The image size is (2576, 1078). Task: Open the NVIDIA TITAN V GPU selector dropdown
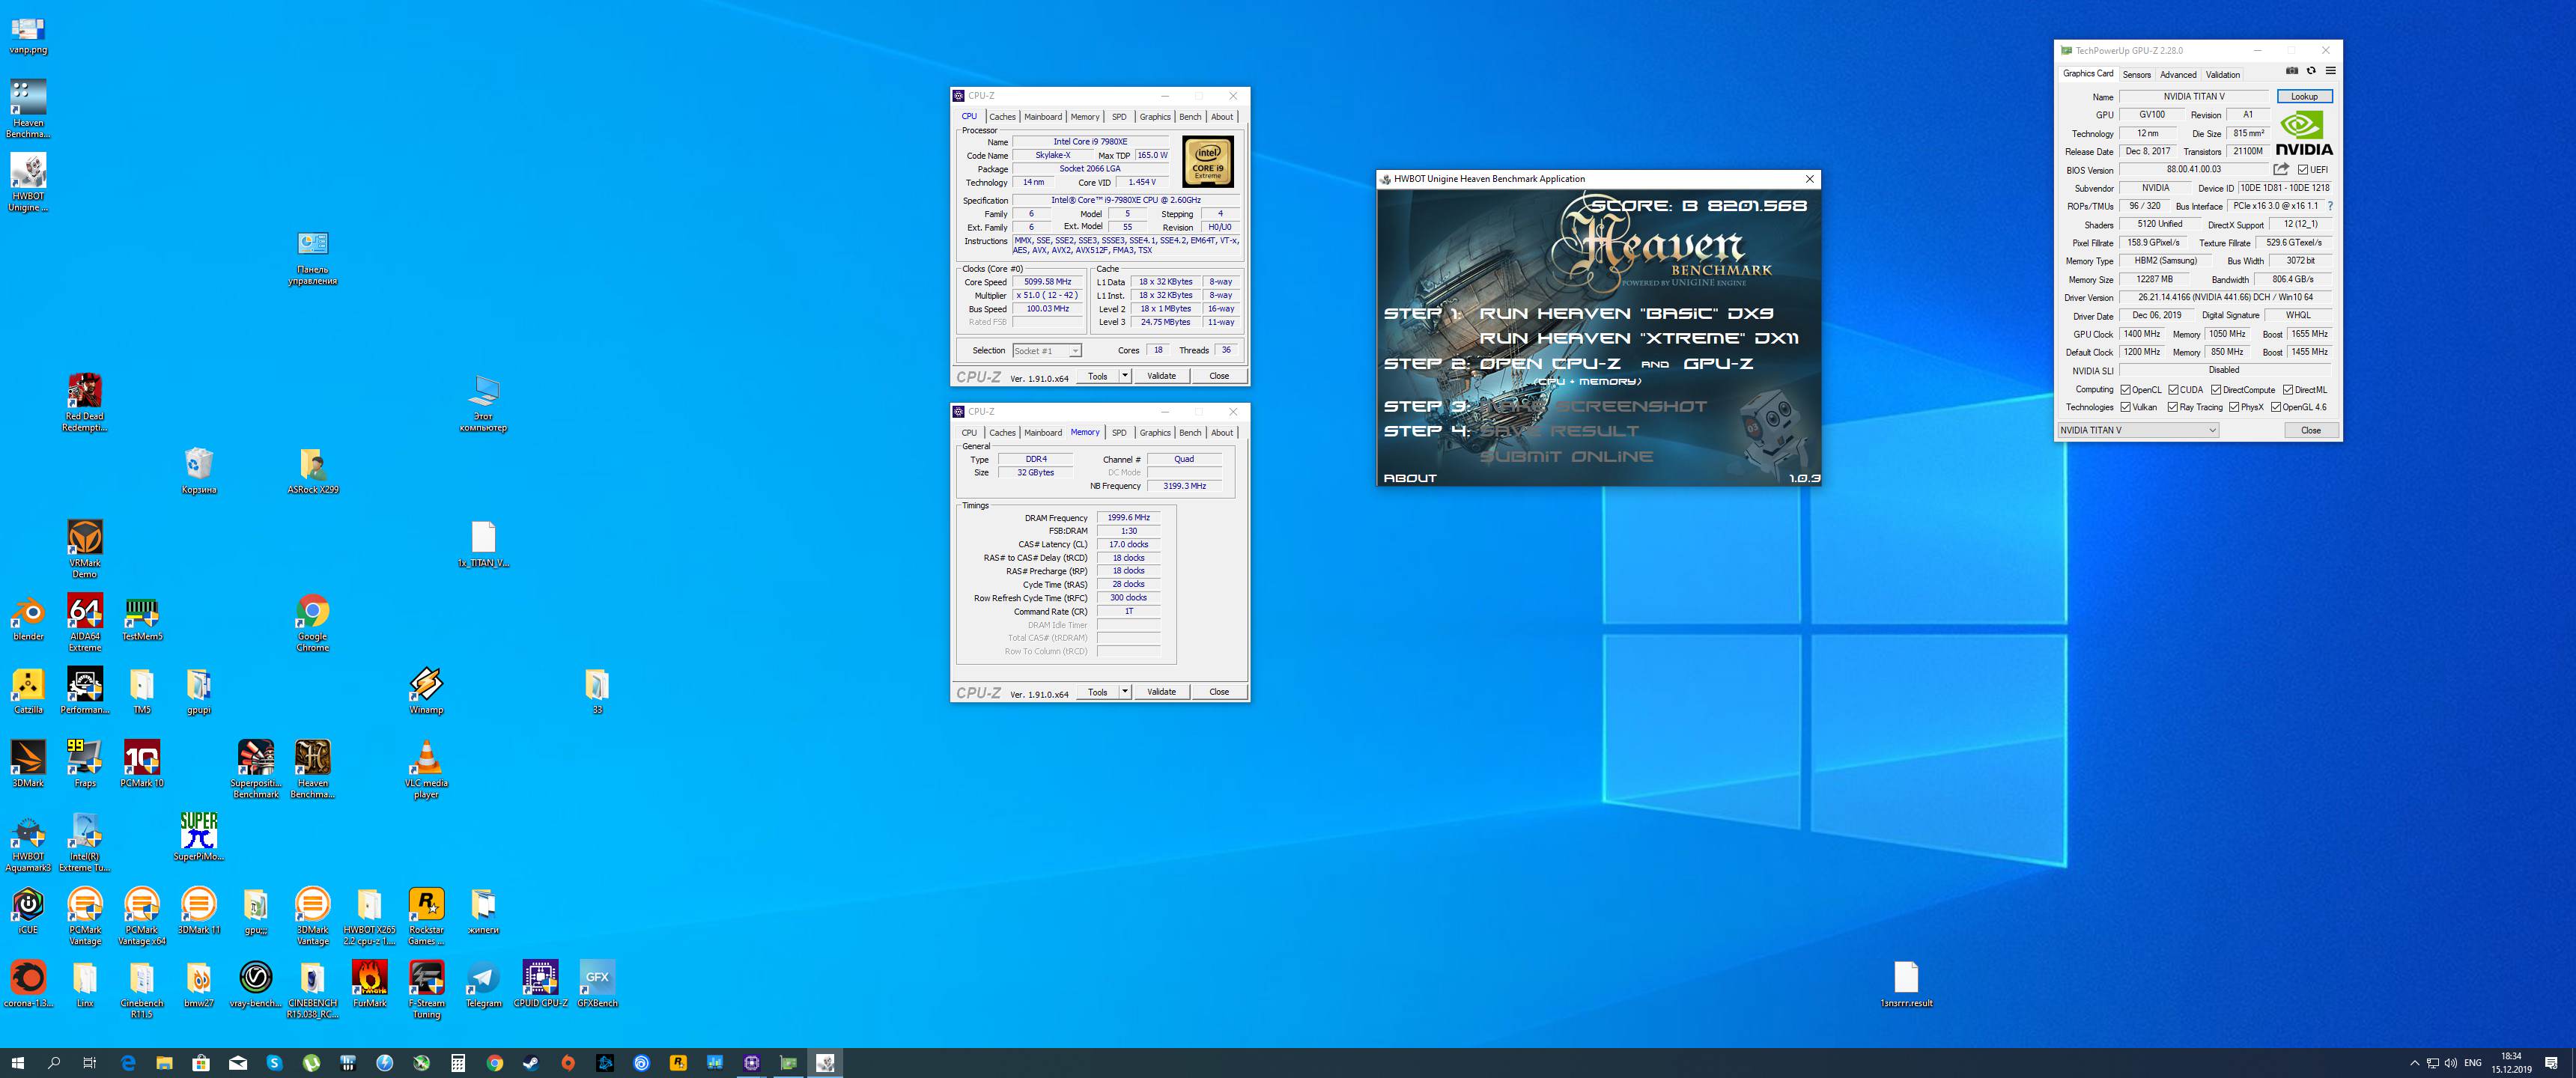2138,430
